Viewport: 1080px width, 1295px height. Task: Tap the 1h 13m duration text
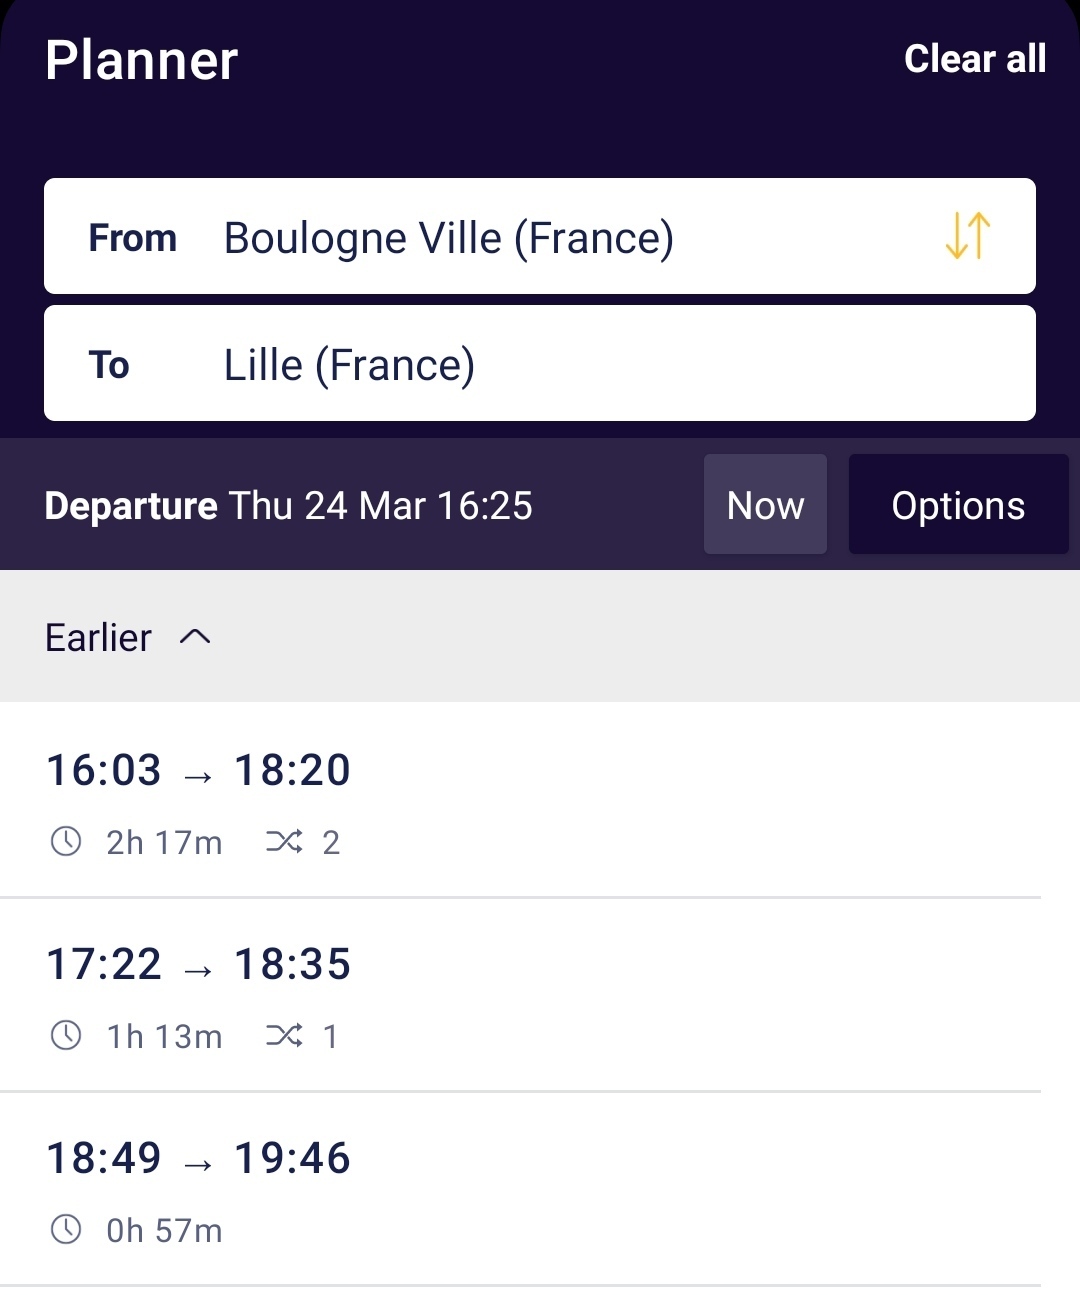click(164, 1037)
